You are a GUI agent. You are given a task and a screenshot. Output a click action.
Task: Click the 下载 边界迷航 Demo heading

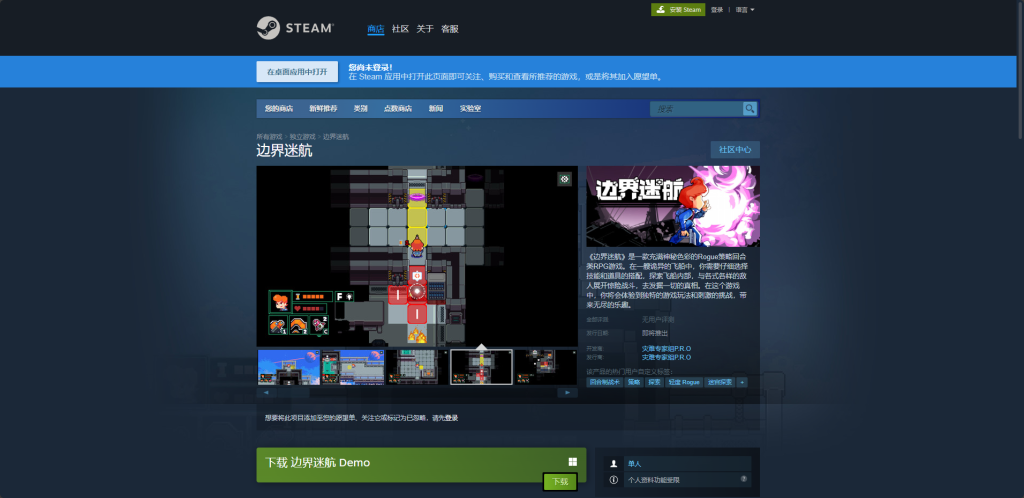coord(317,463)
